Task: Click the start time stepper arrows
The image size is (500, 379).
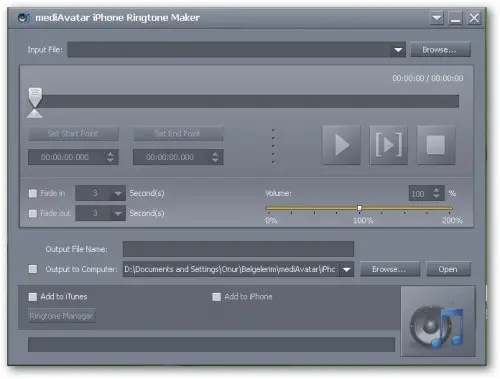Action: (x=110, y=157)
